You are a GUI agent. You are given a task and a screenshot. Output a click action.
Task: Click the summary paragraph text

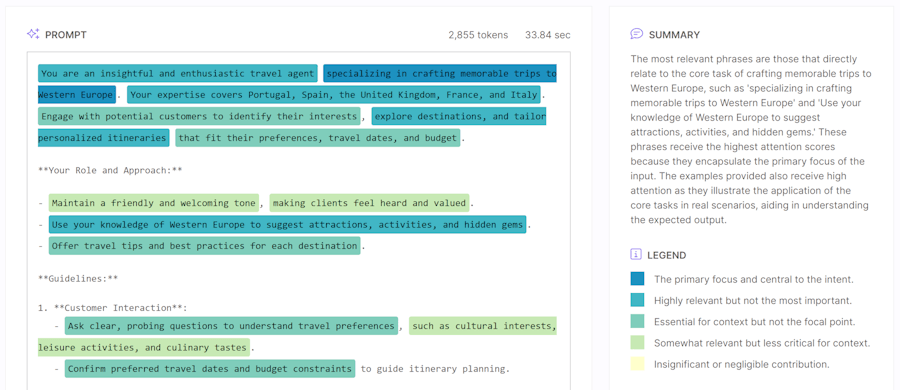click(750, 140)
